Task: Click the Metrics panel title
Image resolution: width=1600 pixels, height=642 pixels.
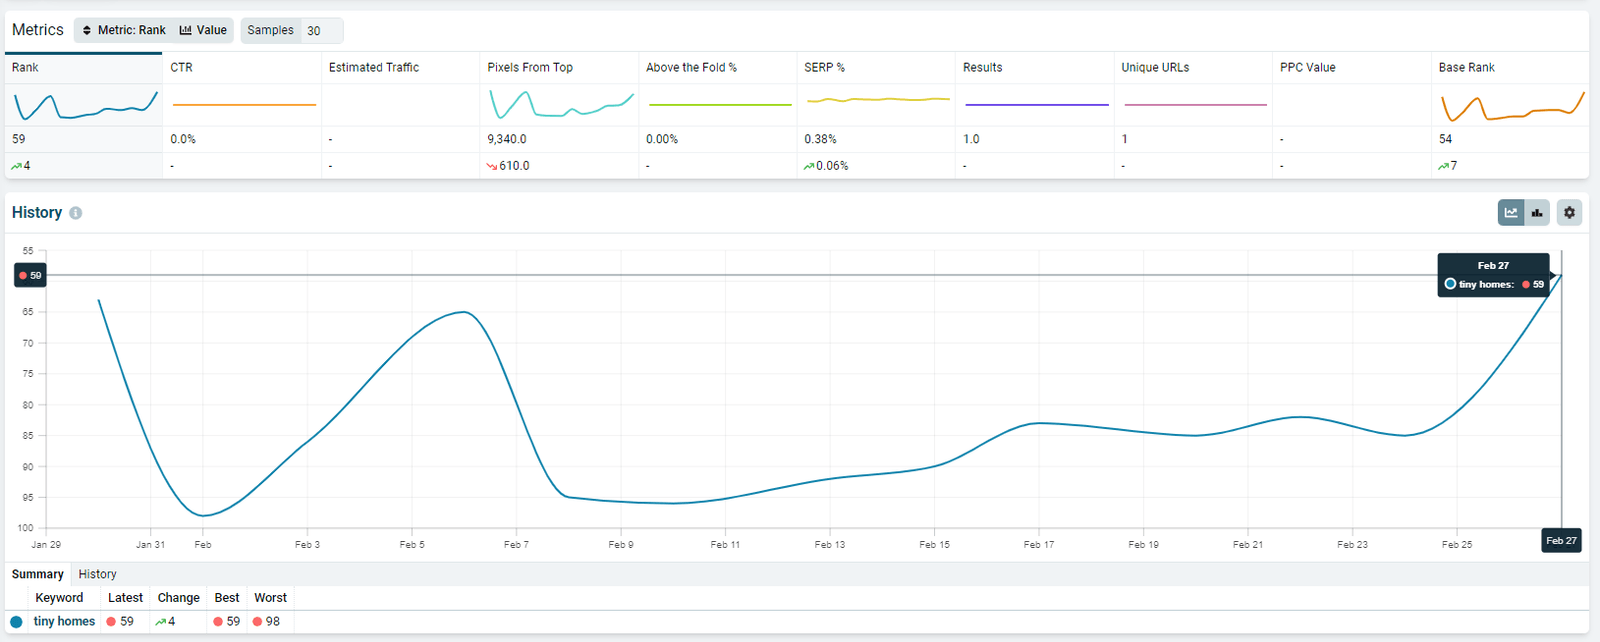Action: click(x=38, y=30)
